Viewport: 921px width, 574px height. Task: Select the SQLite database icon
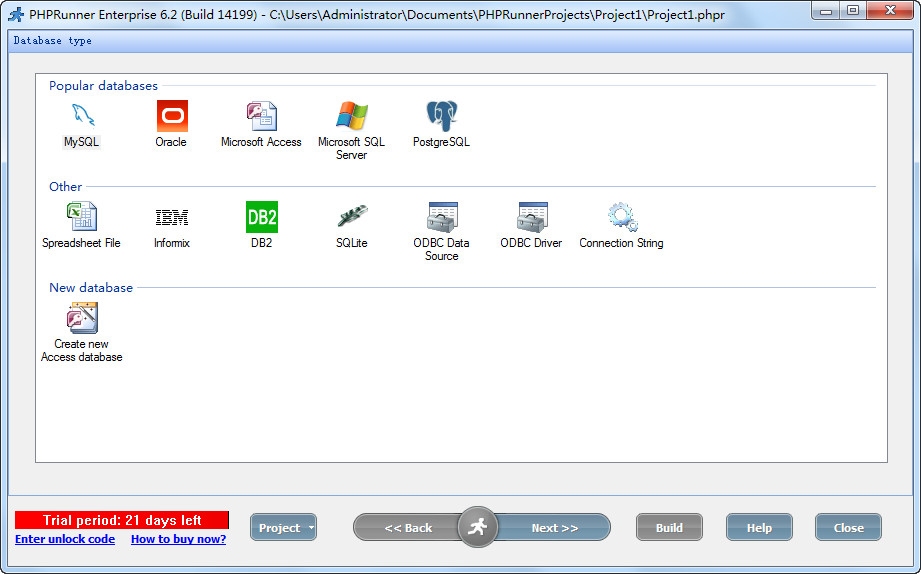(351, 217)
